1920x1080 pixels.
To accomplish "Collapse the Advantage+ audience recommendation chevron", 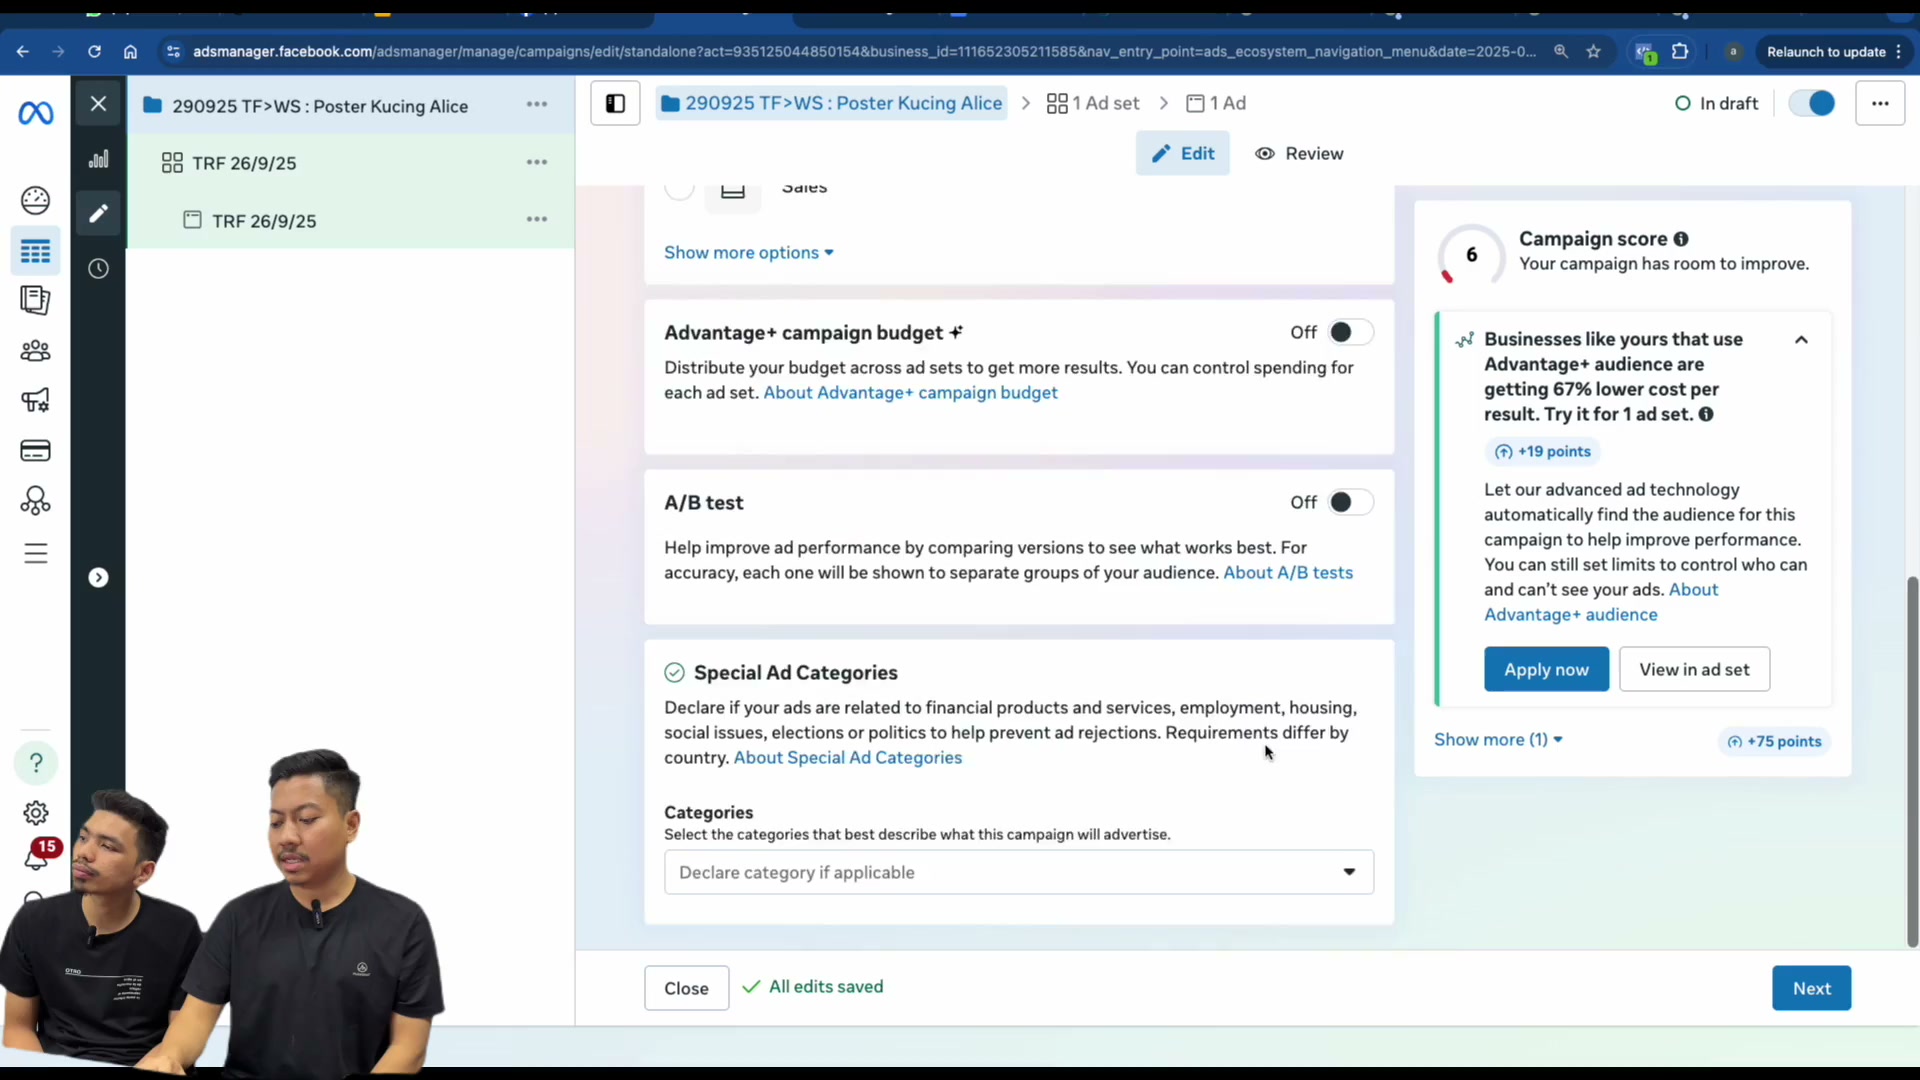I will pyautogui.click(x=1801, y=340).
